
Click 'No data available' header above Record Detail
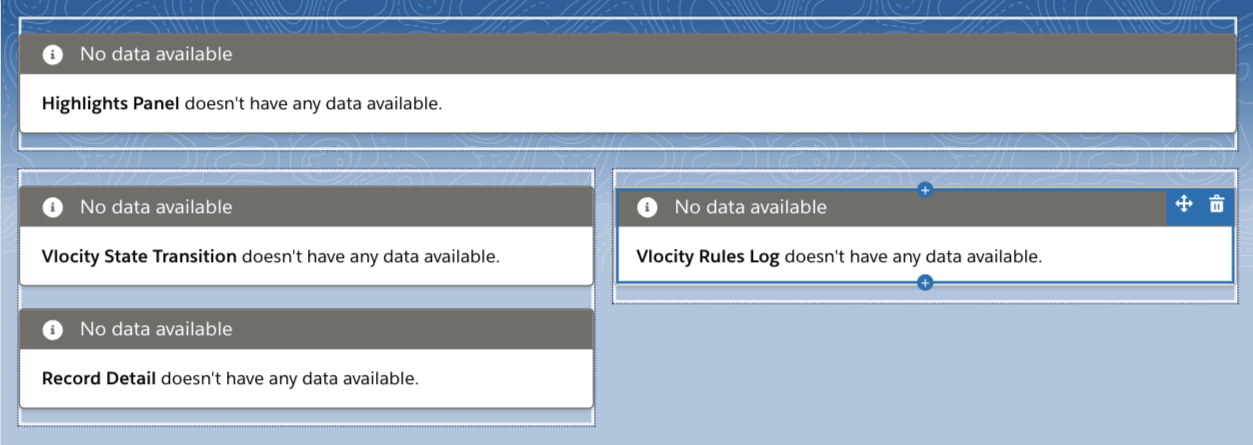[306, 329]
